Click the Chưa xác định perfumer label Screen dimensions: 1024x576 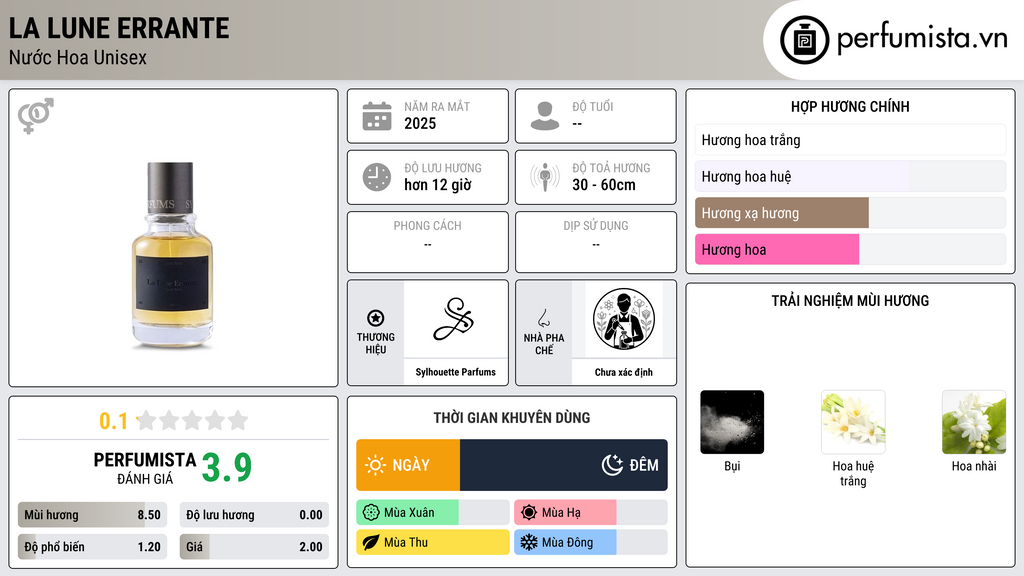[x=624, y=372]
